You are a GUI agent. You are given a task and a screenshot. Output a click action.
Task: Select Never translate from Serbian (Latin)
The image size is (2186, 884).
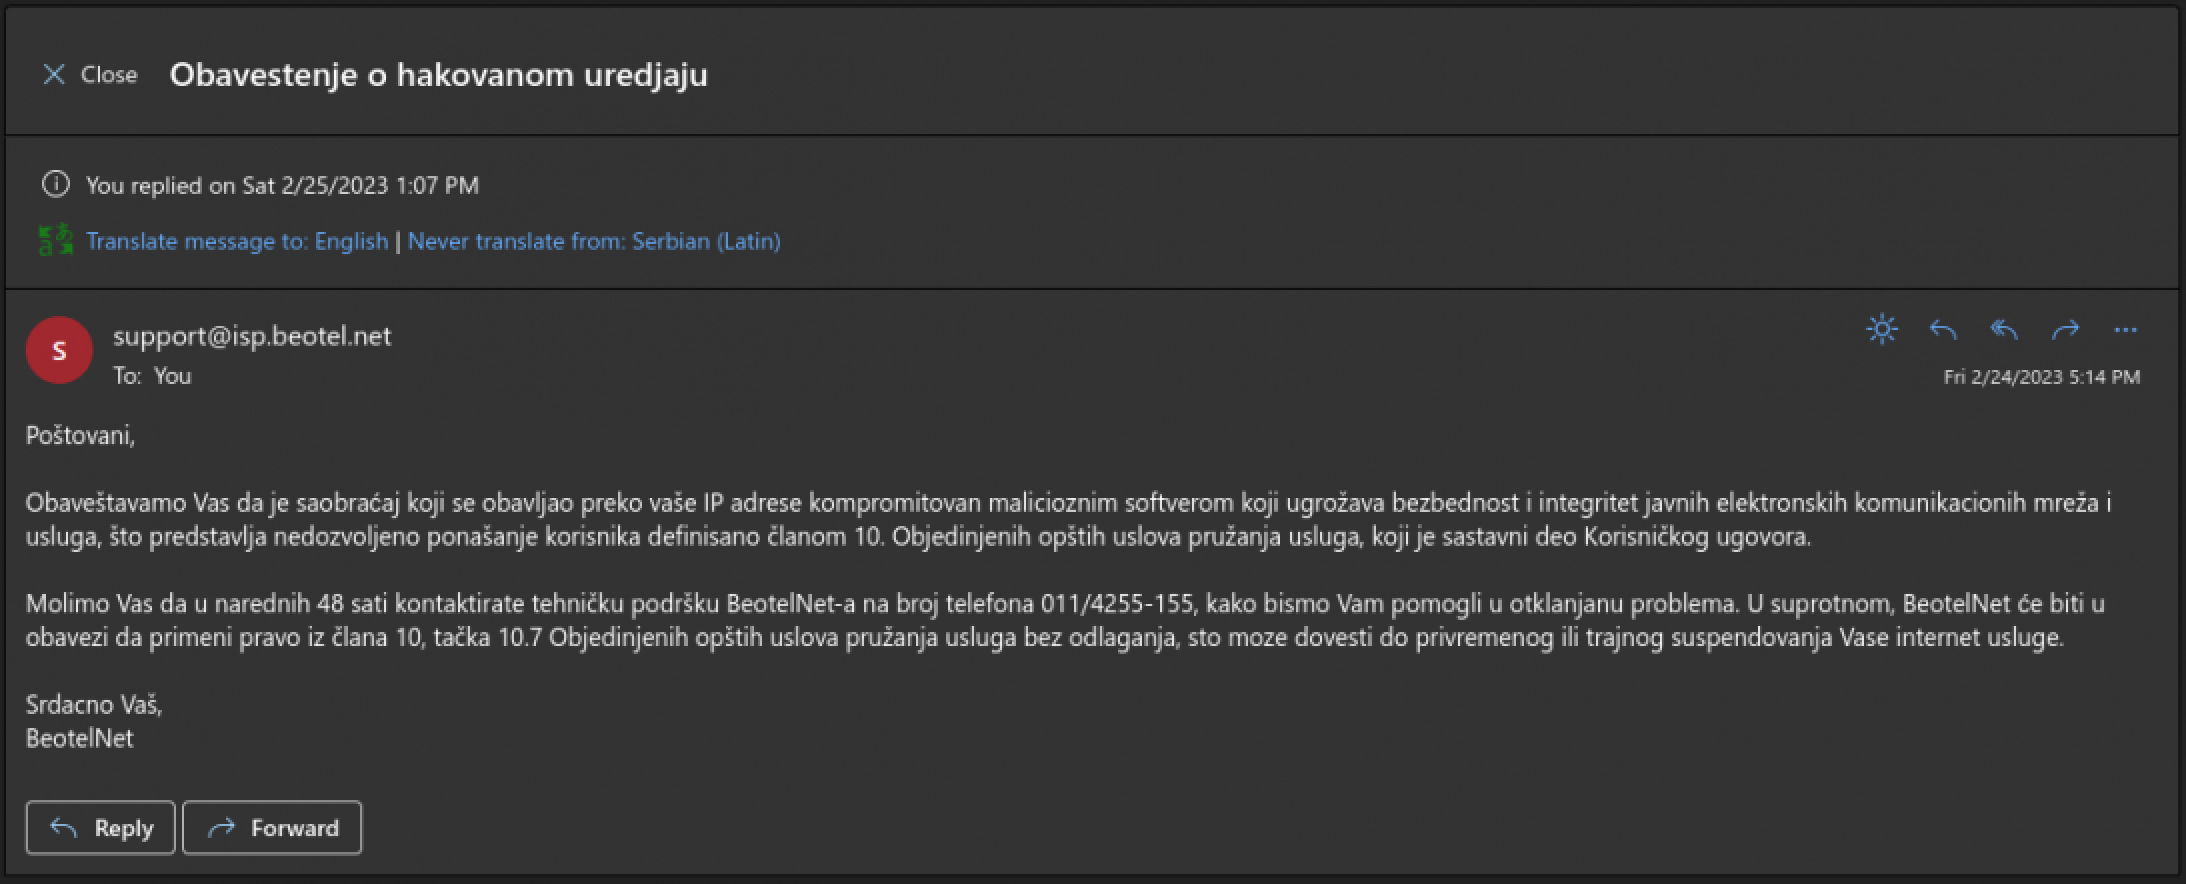tap(594, 241)
